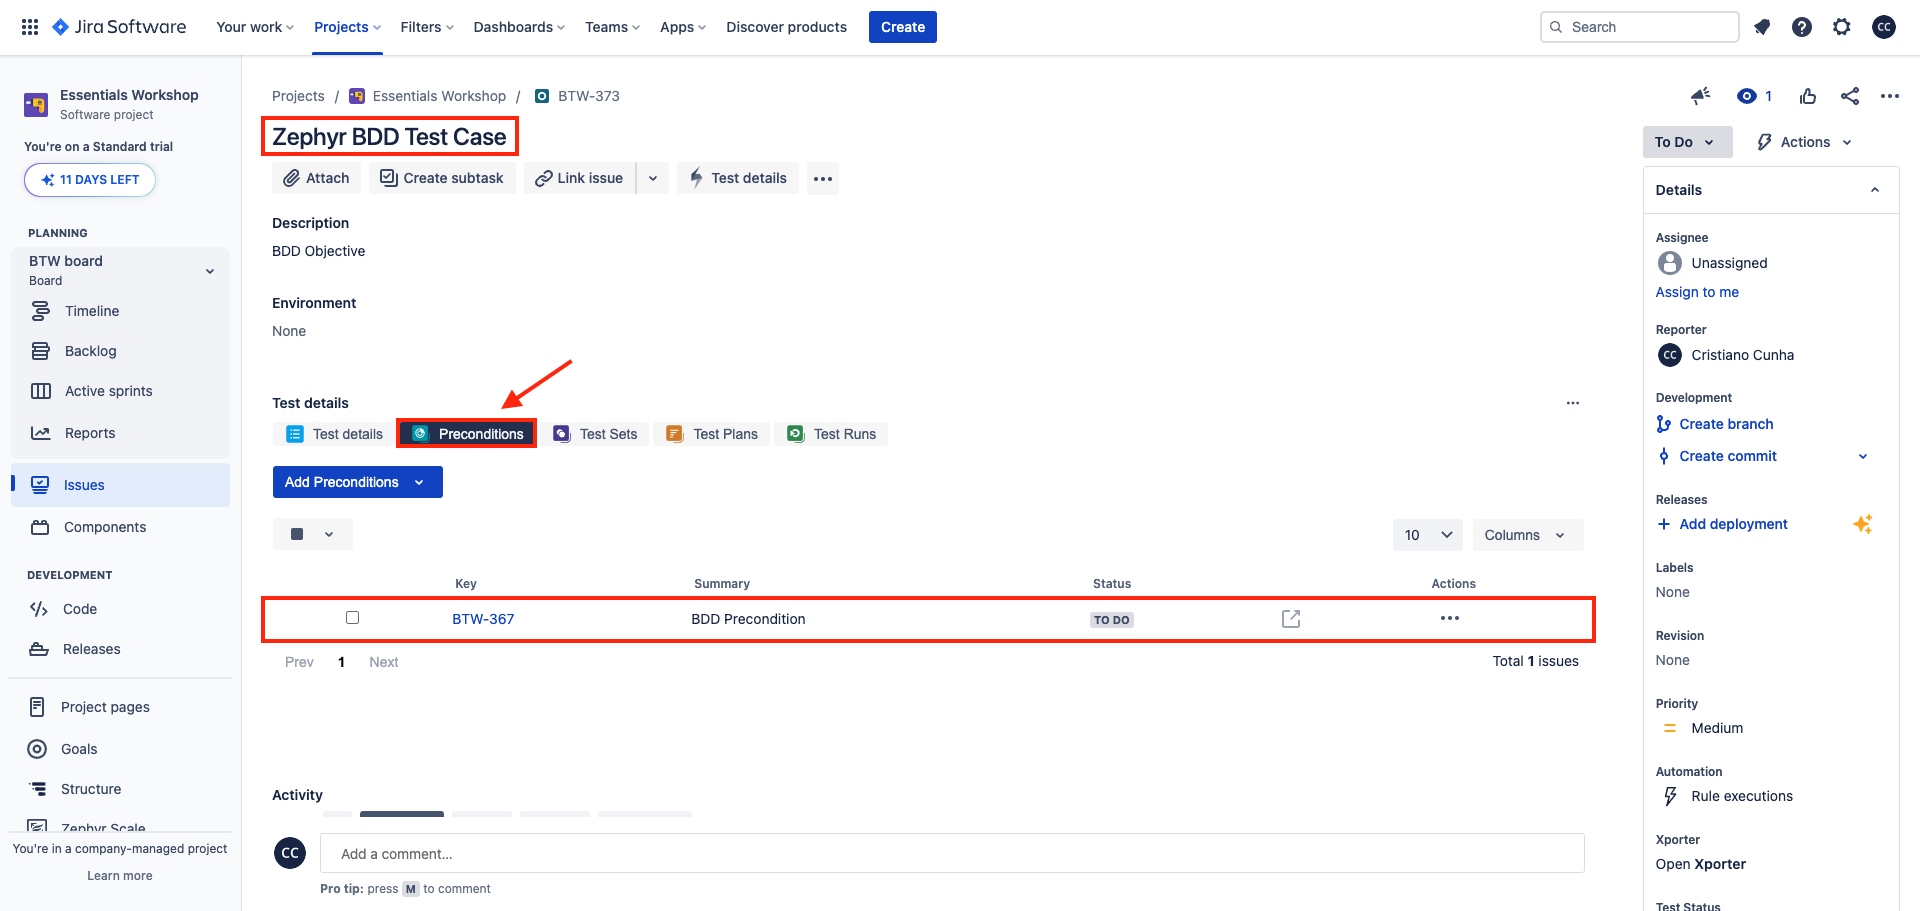Open the CC profile avatar in header
Viewport: 1920px width, 911px height.
tap(1884, 27)
